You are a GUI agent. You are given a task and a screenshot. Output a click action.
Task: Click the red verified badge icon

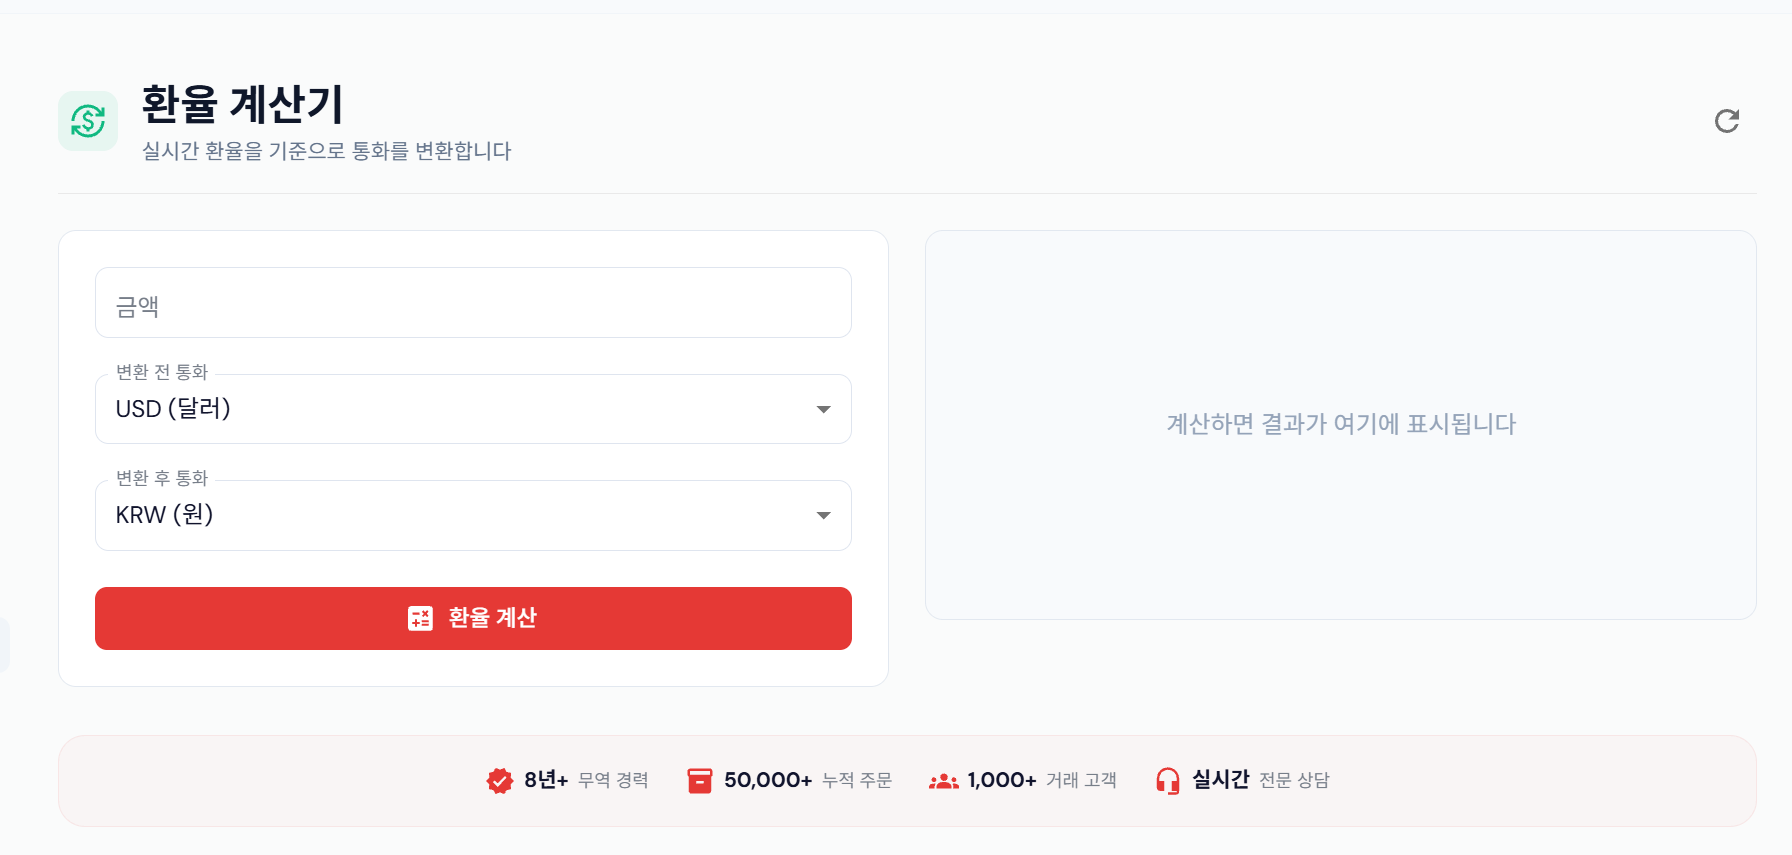tap(499, 781)
